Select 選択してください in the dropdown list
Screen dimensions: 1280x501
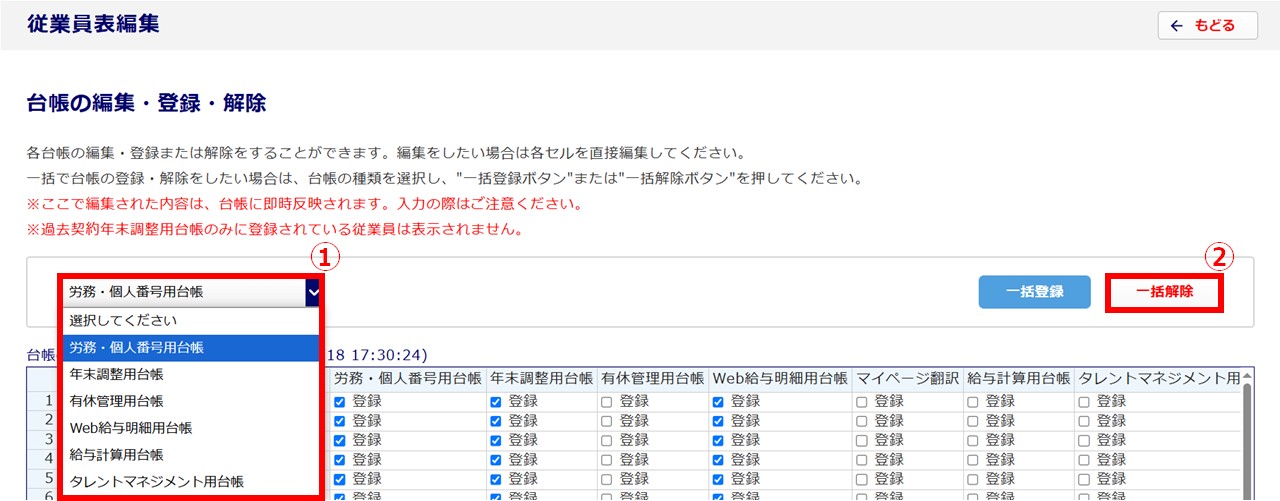click(x=190, y=321)
